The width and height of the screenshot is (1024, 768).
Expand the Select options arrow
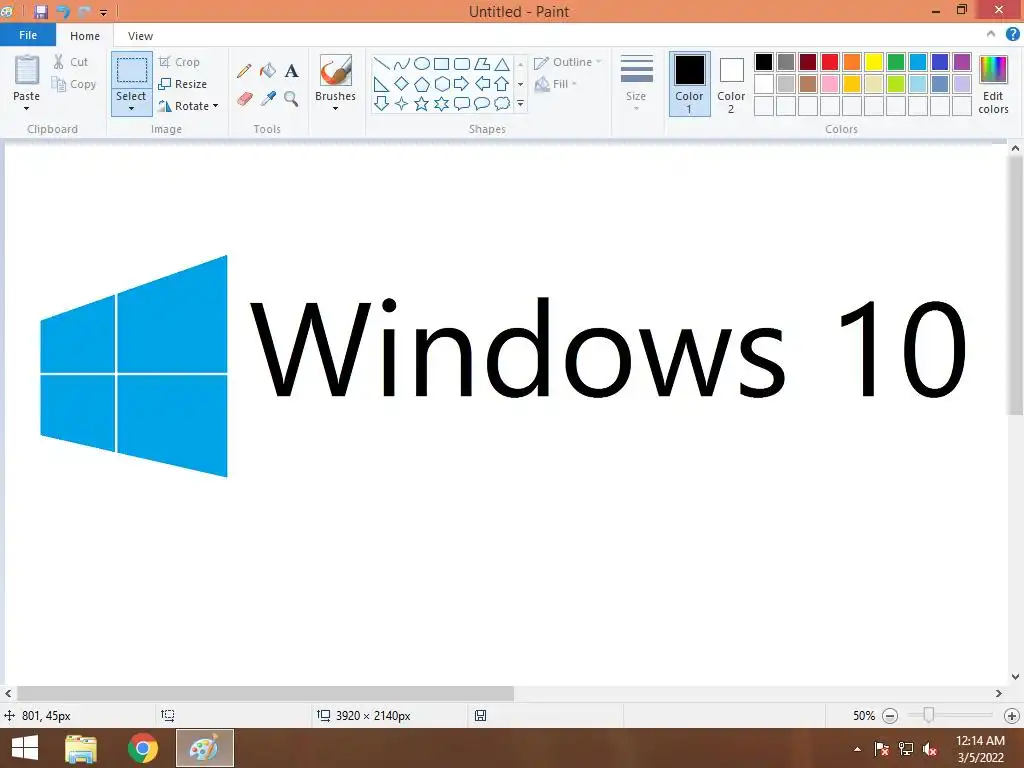pos(131,108)
